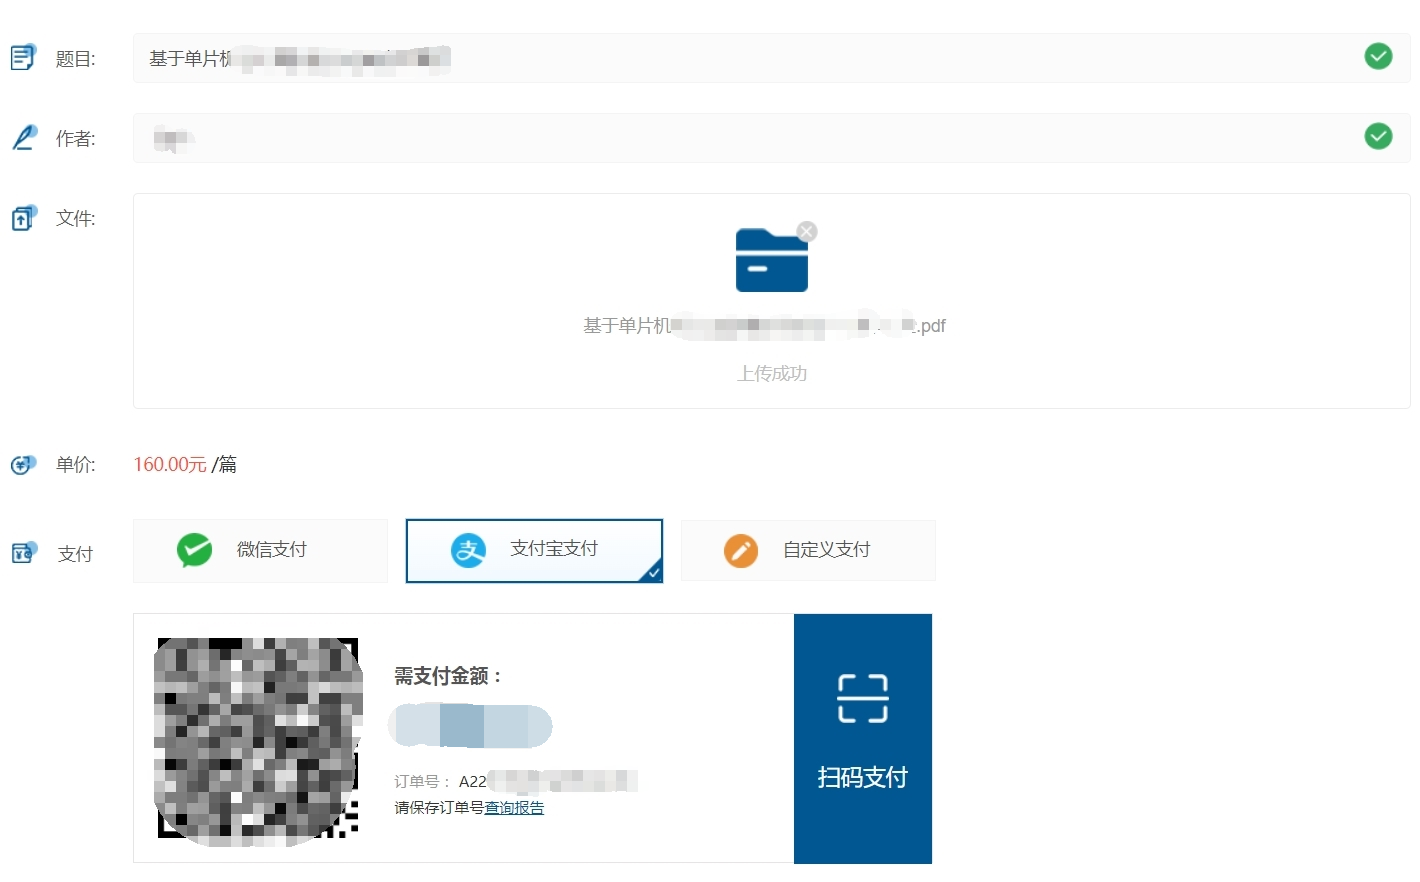Click the WeChat logo icon
Viewport: 1420px width, 882px height.
(x=194, y=550)
